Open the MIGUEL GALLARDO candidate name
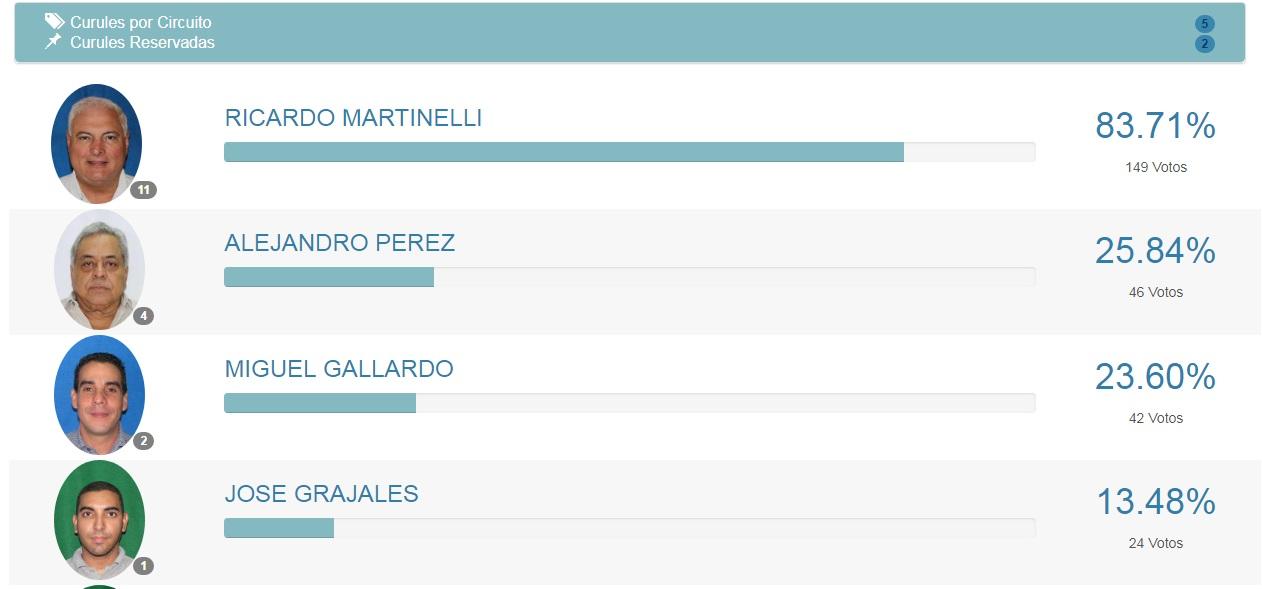 click(338, 369)
